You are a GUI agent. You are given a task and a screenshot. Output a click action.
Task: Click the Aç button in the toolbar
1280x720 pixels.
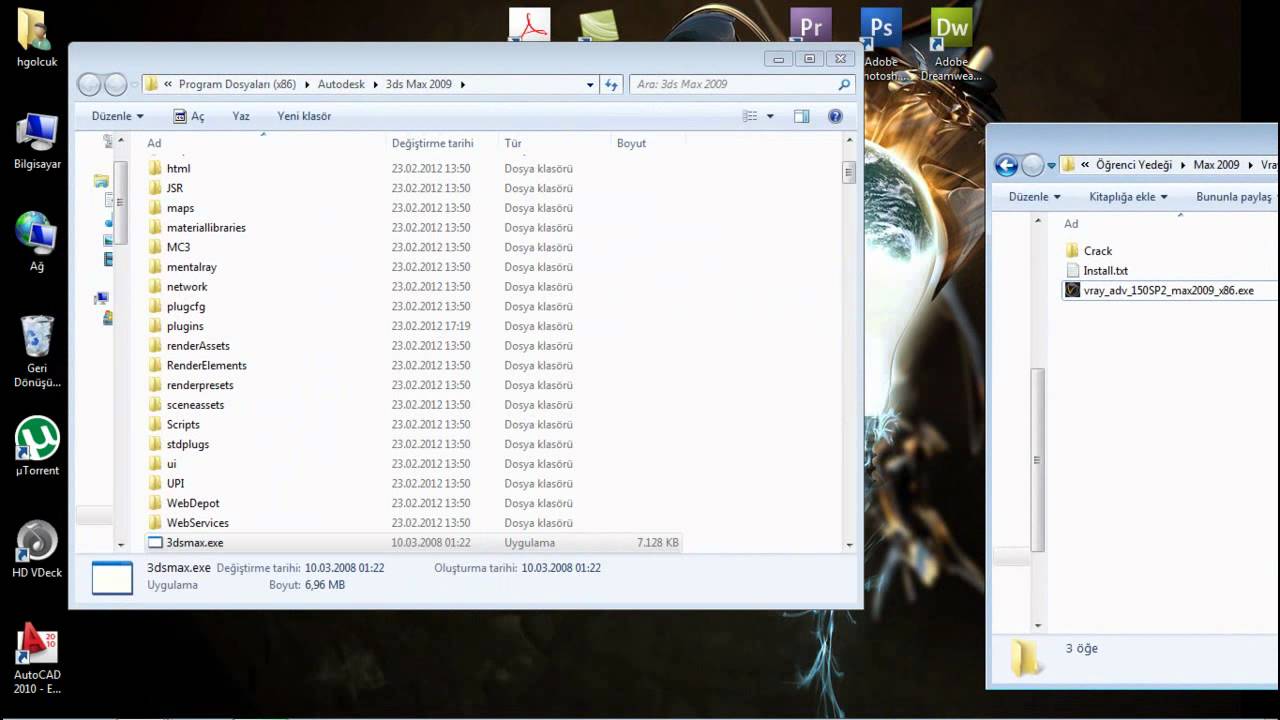[x=189, y=116]
